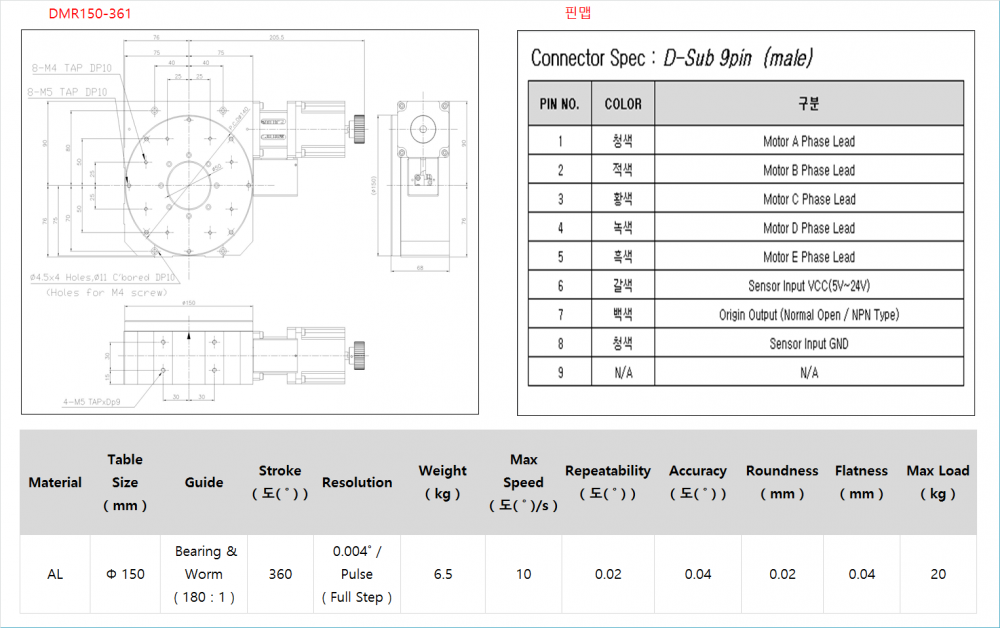Select the Origin Output row description
The height and width of the screenshot is (628, 1000).
[x=808, y=315]
